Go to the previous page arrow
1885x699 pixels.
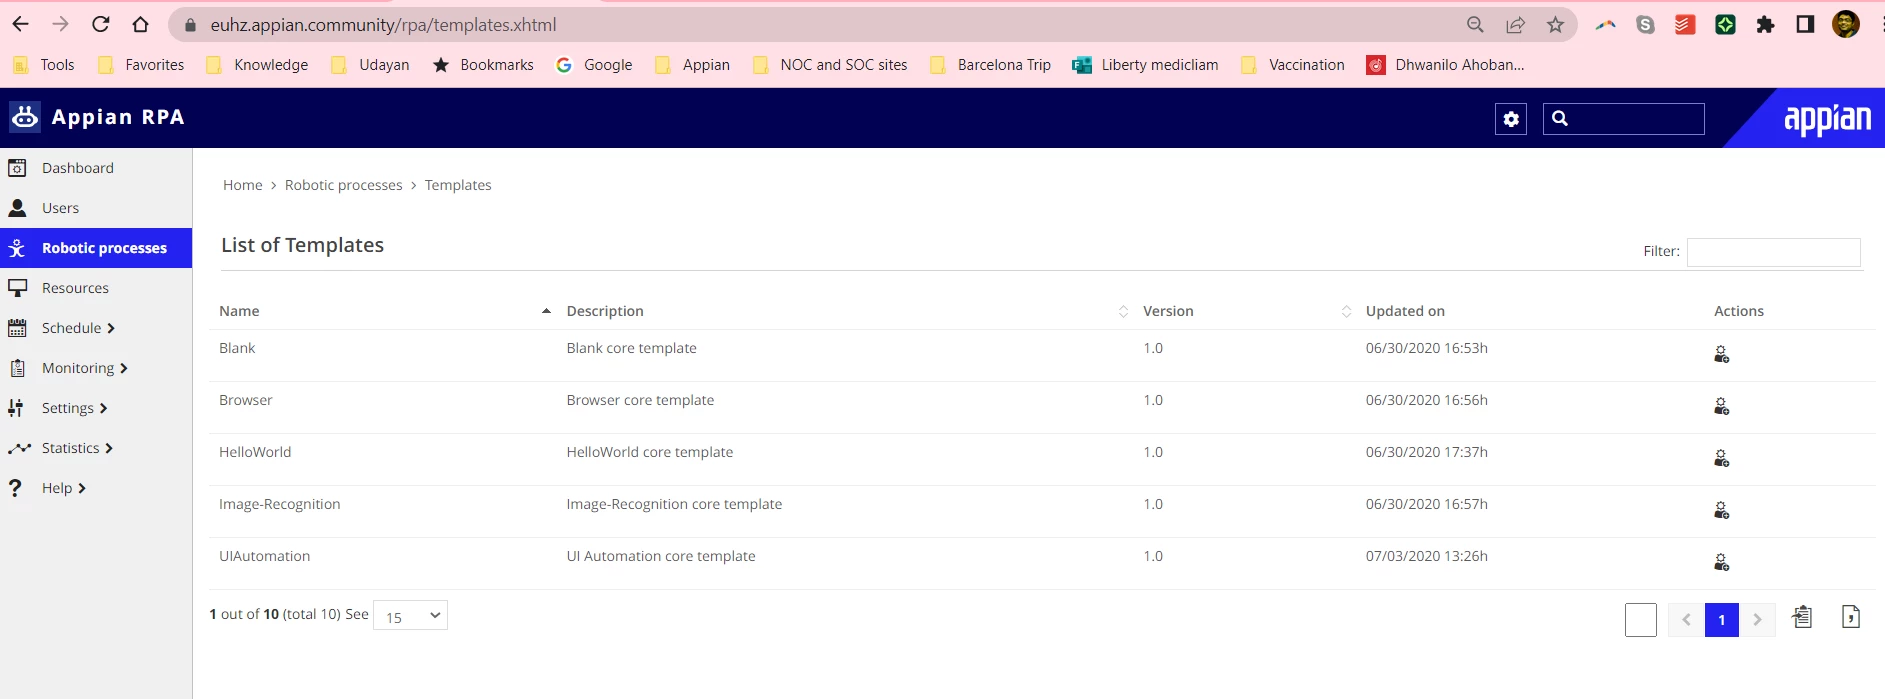click(x=1686, y=620)
